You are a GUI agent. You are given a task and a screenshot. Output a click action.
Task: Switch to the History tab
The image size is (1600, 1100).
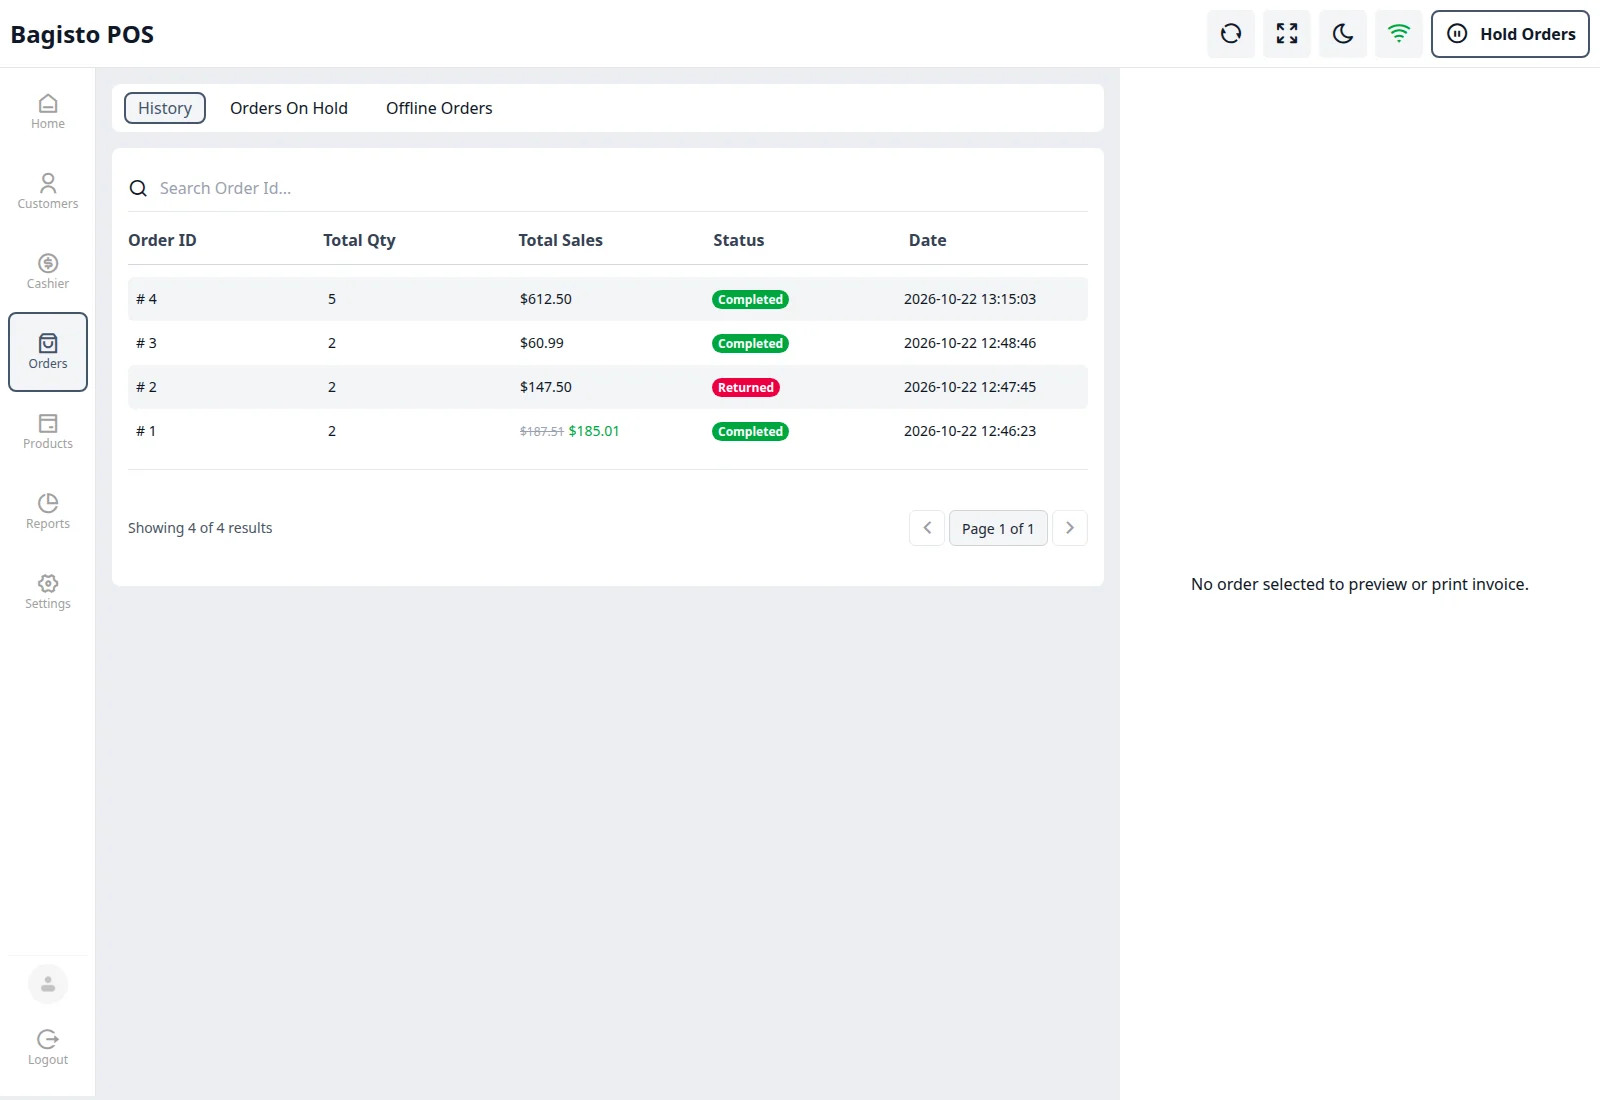(165, 108)
